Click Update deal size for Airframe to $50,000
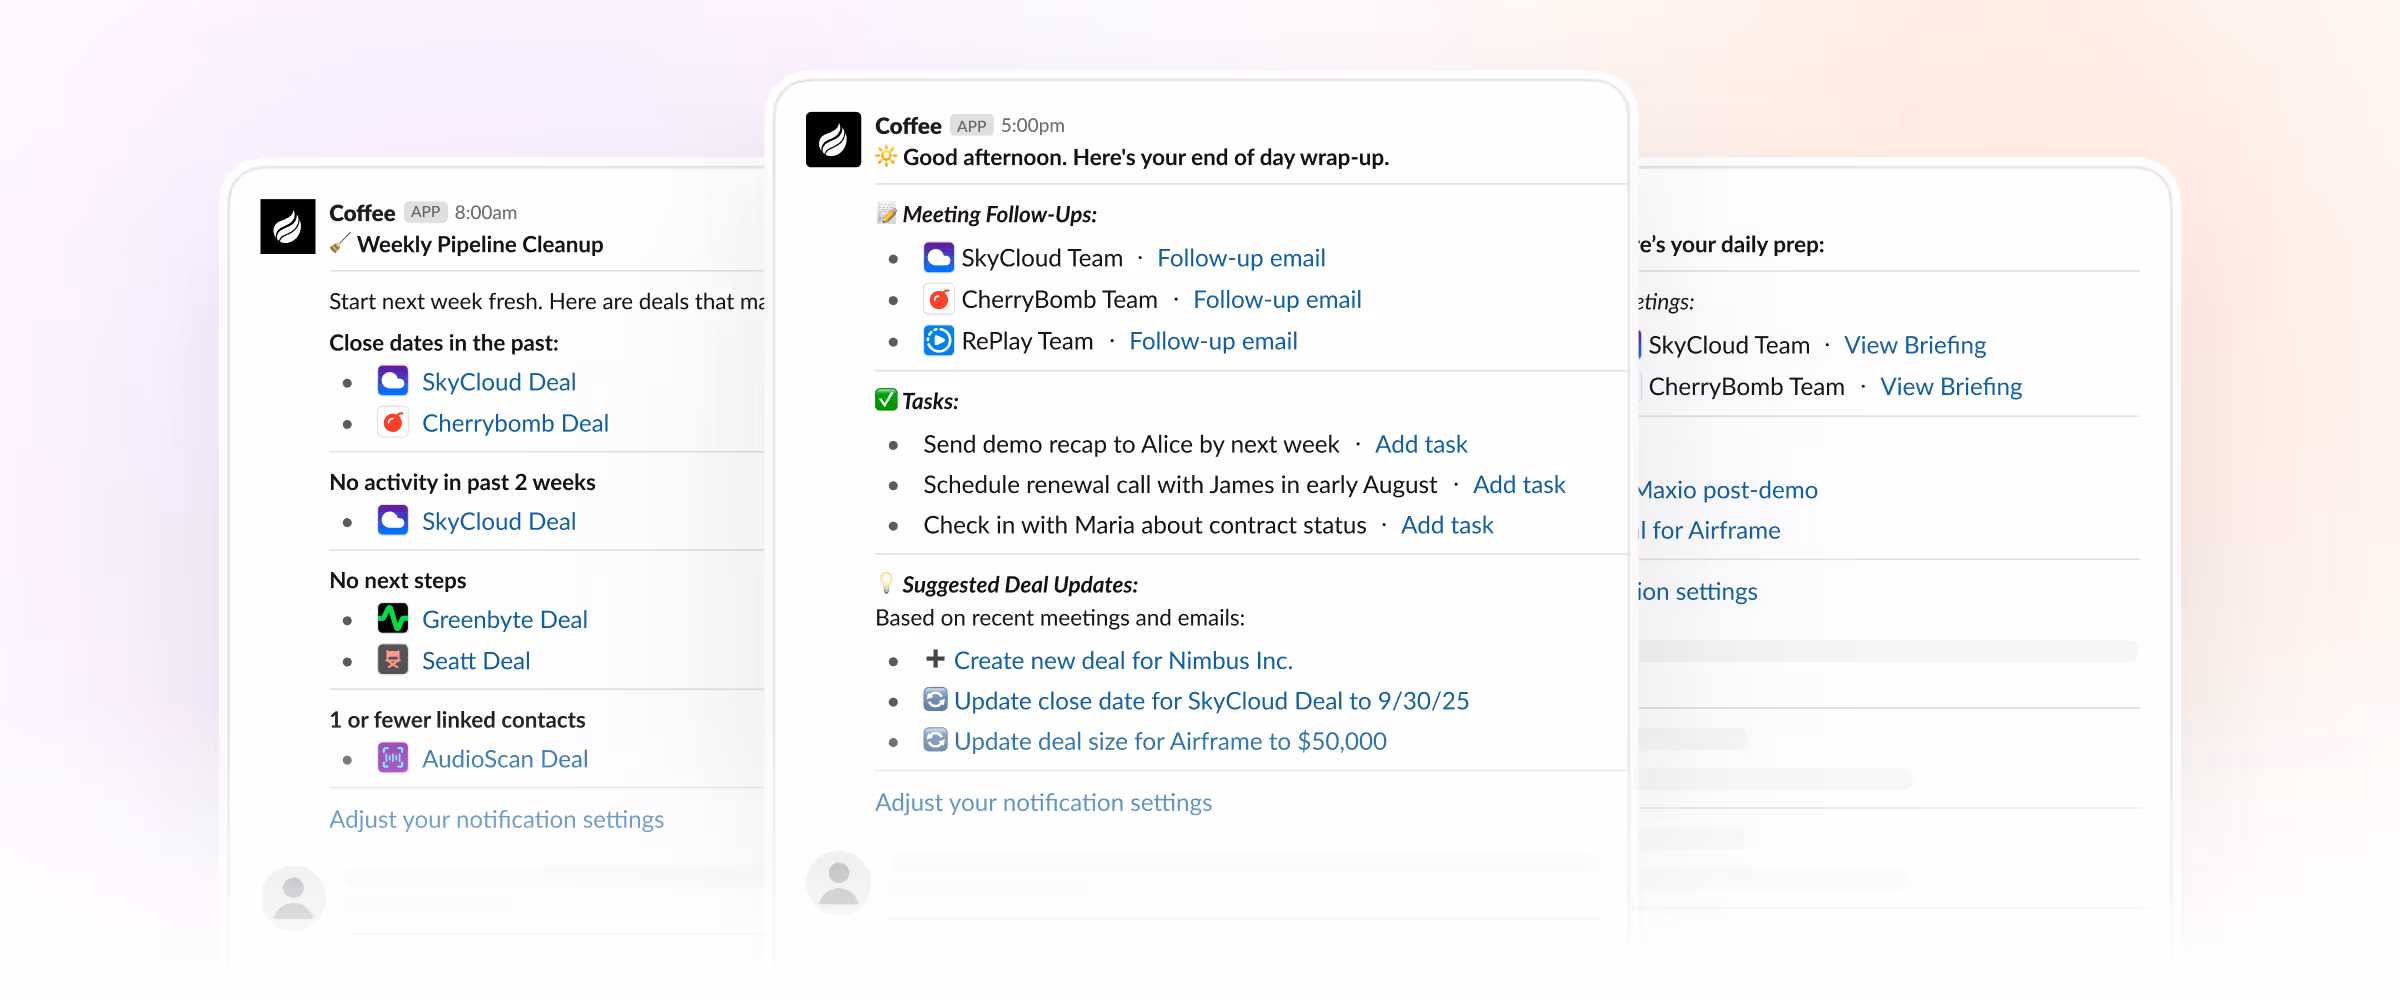2400x1000 pixels. pyautogui.click(x=1170, y=741)
